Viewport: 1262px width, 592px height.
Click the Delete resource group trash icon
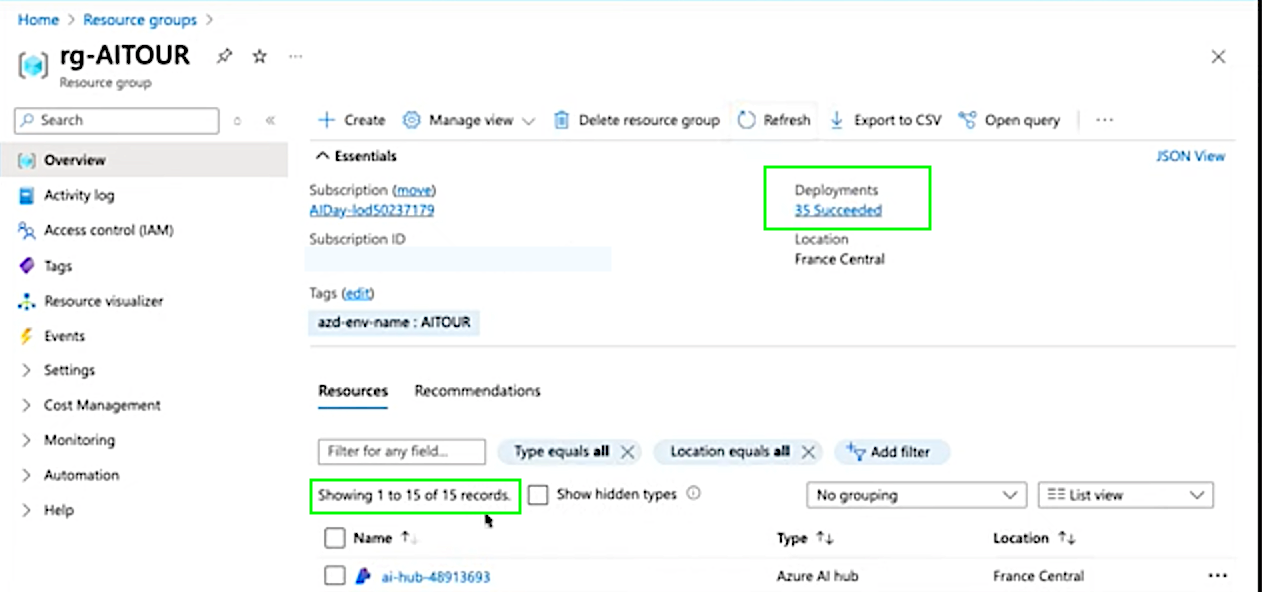[x=562, y=120]
